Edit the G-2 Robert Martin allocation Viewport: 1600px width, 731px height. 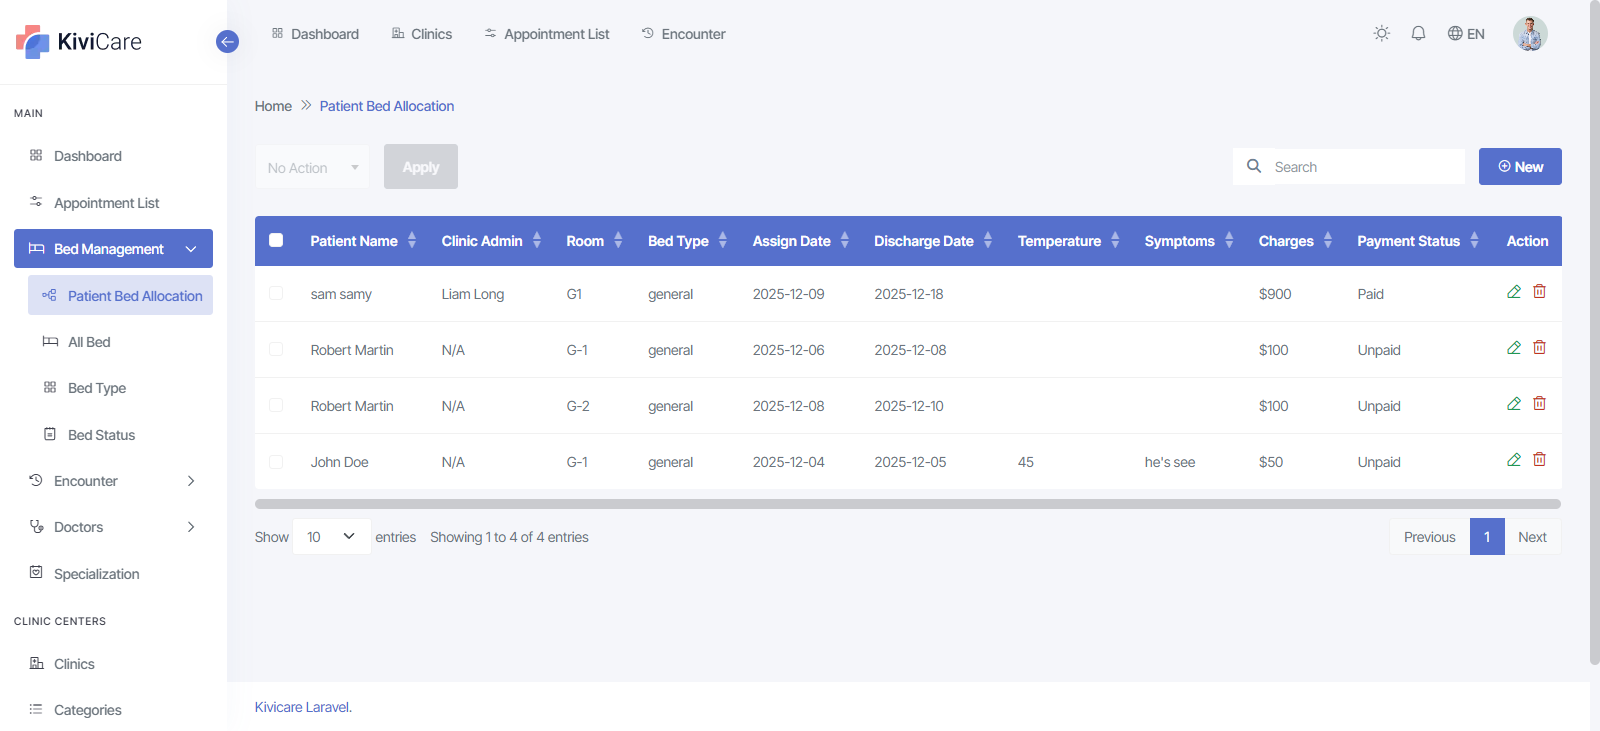(x=1513, y=404)
